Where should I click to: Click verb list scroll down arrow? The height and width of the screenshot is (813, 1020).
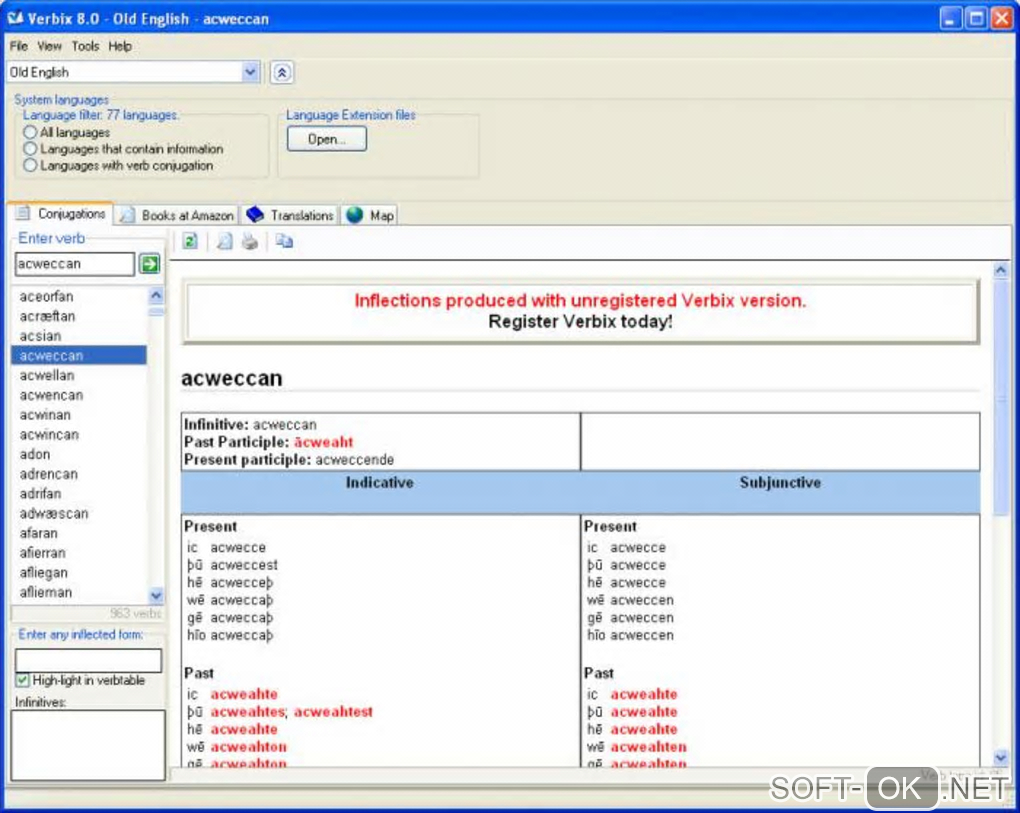coord(156,594)
